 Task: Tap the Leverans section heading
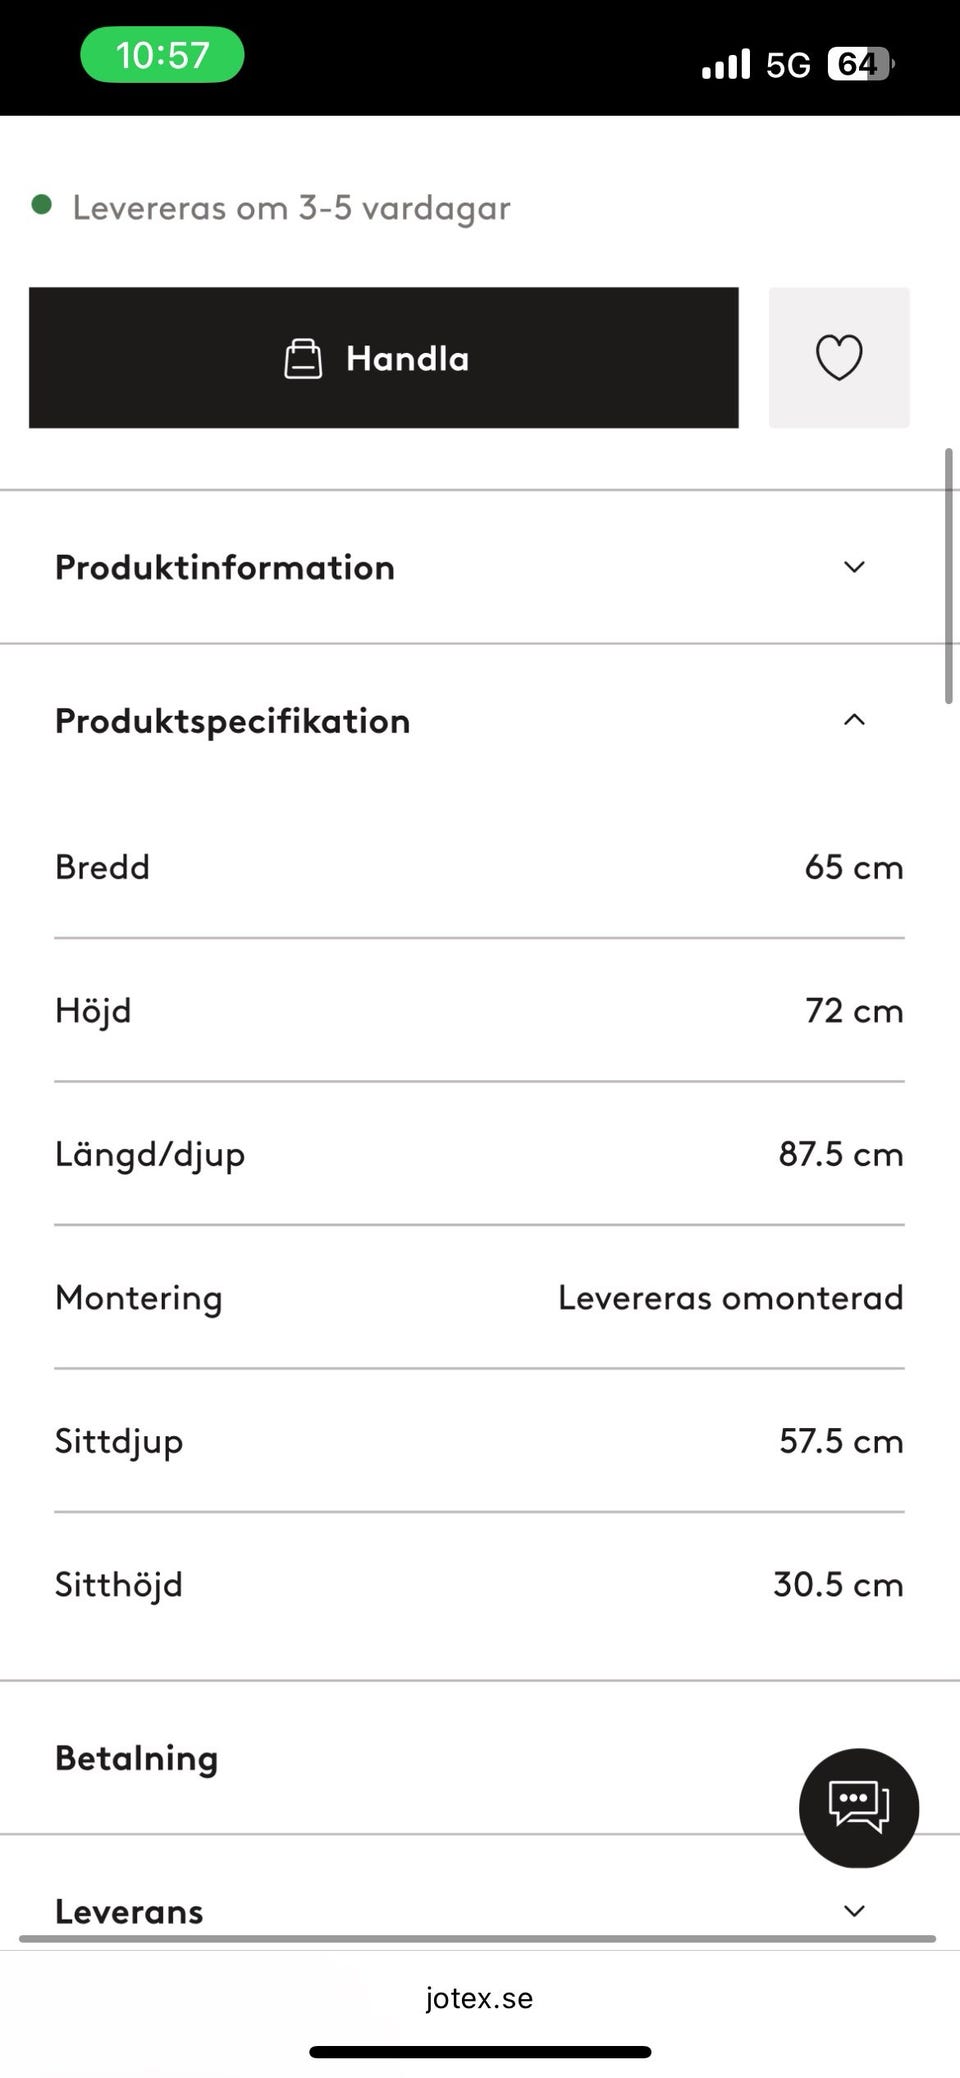pyautogui.click(x=129, y=1911)
